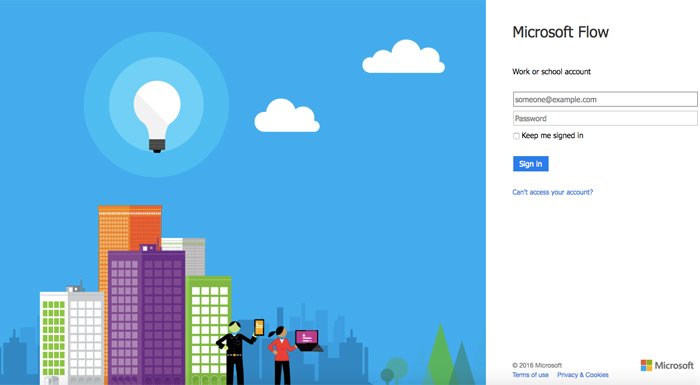Click the email address input field
The width and height of the screenshot is (700, 385).
605,99
